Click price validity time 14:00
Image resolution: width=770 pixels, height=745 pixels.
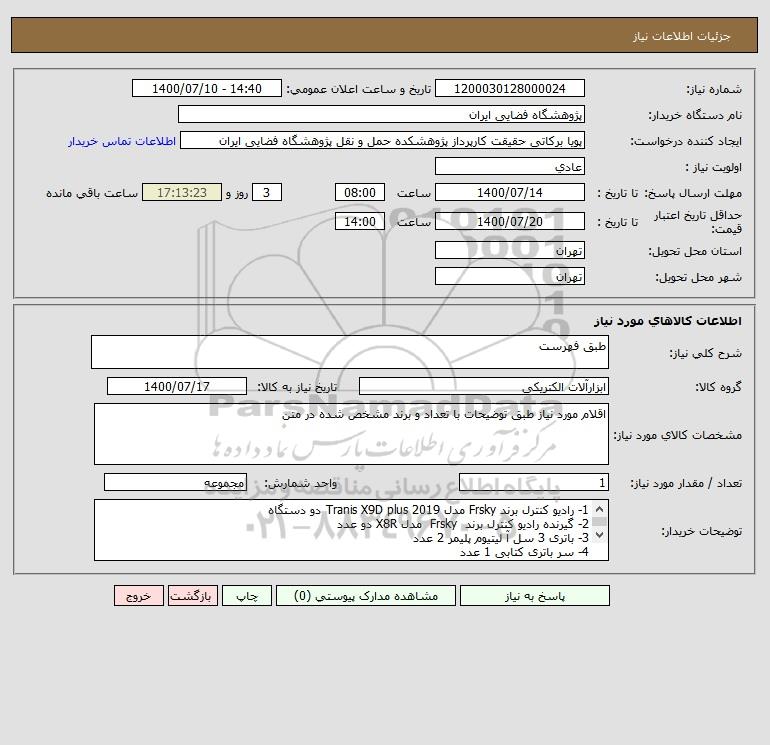pos(360,221)
